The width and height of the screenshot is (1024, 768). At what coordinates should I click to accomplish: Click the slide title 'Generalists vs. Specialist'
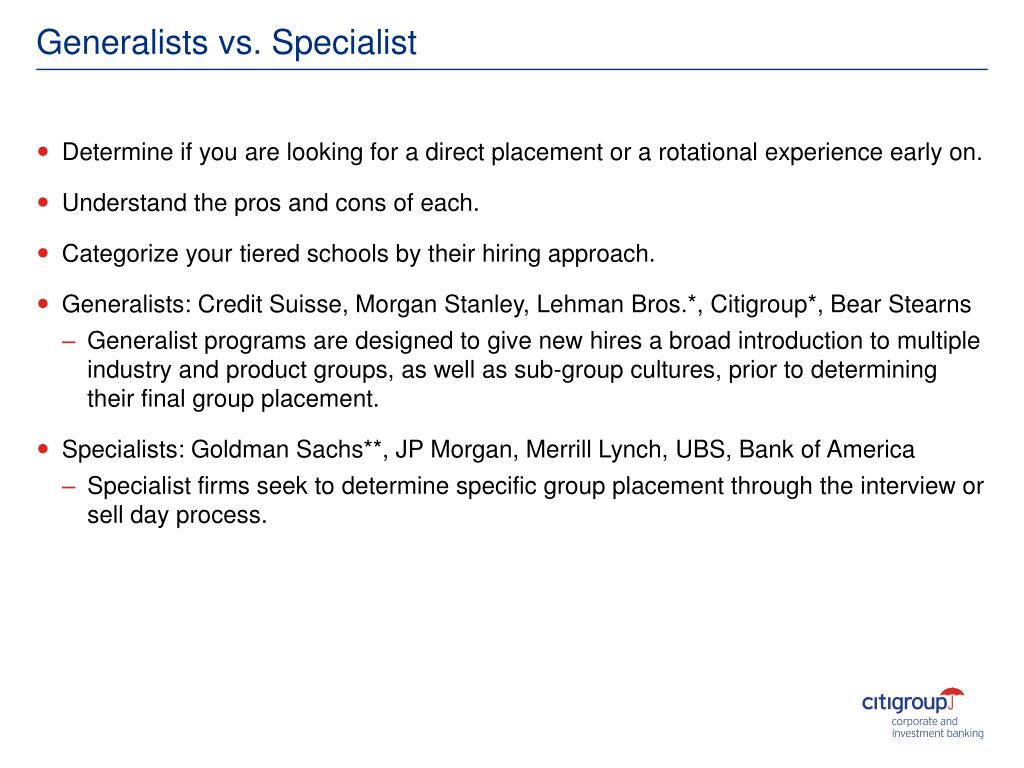227,43
